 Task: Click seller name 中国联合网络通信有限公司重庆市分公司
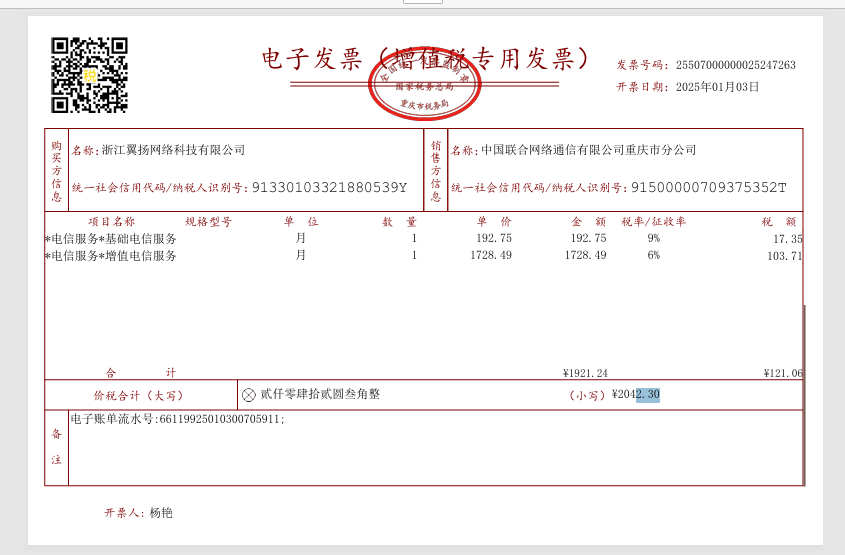pos(588,150)
